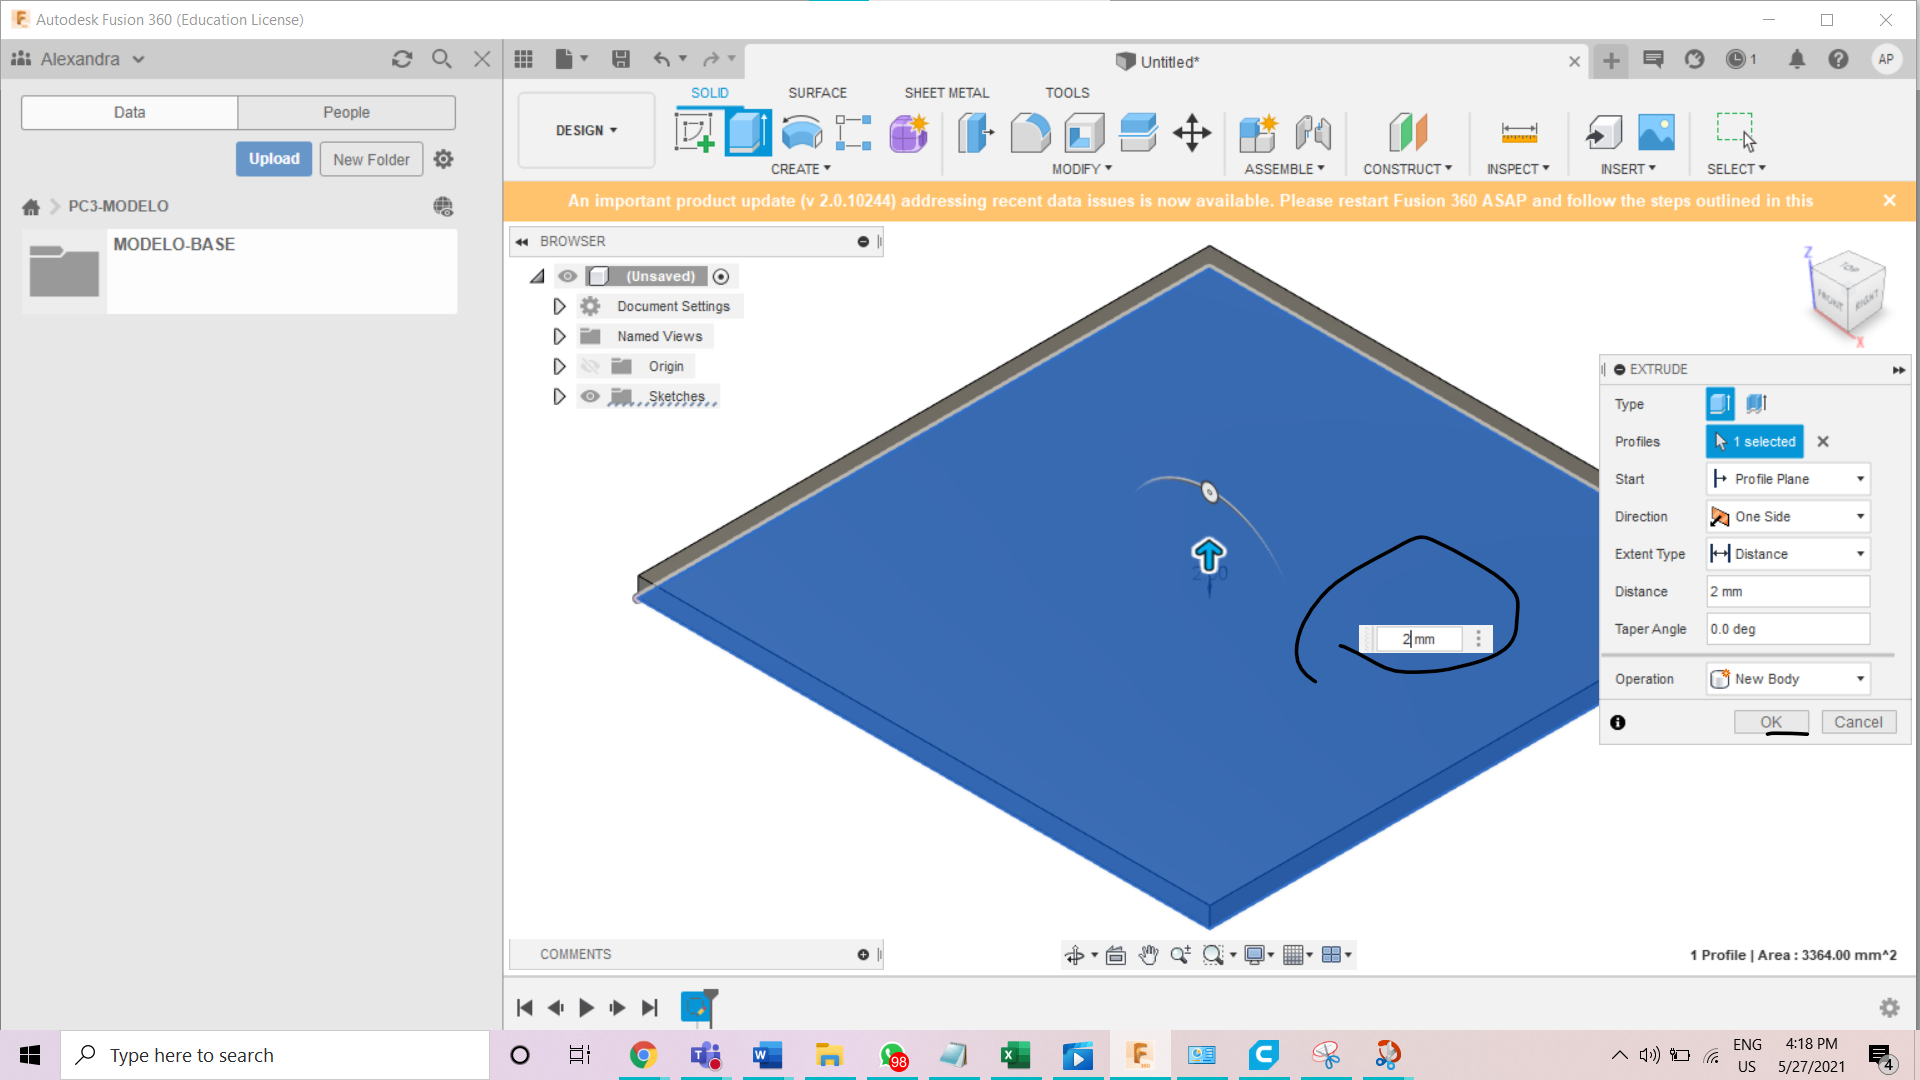Image resolution: width=1920 pixels, height=1080 pixels.
Task: Open Extent Type dropdown Distance
Action: 1788,554
